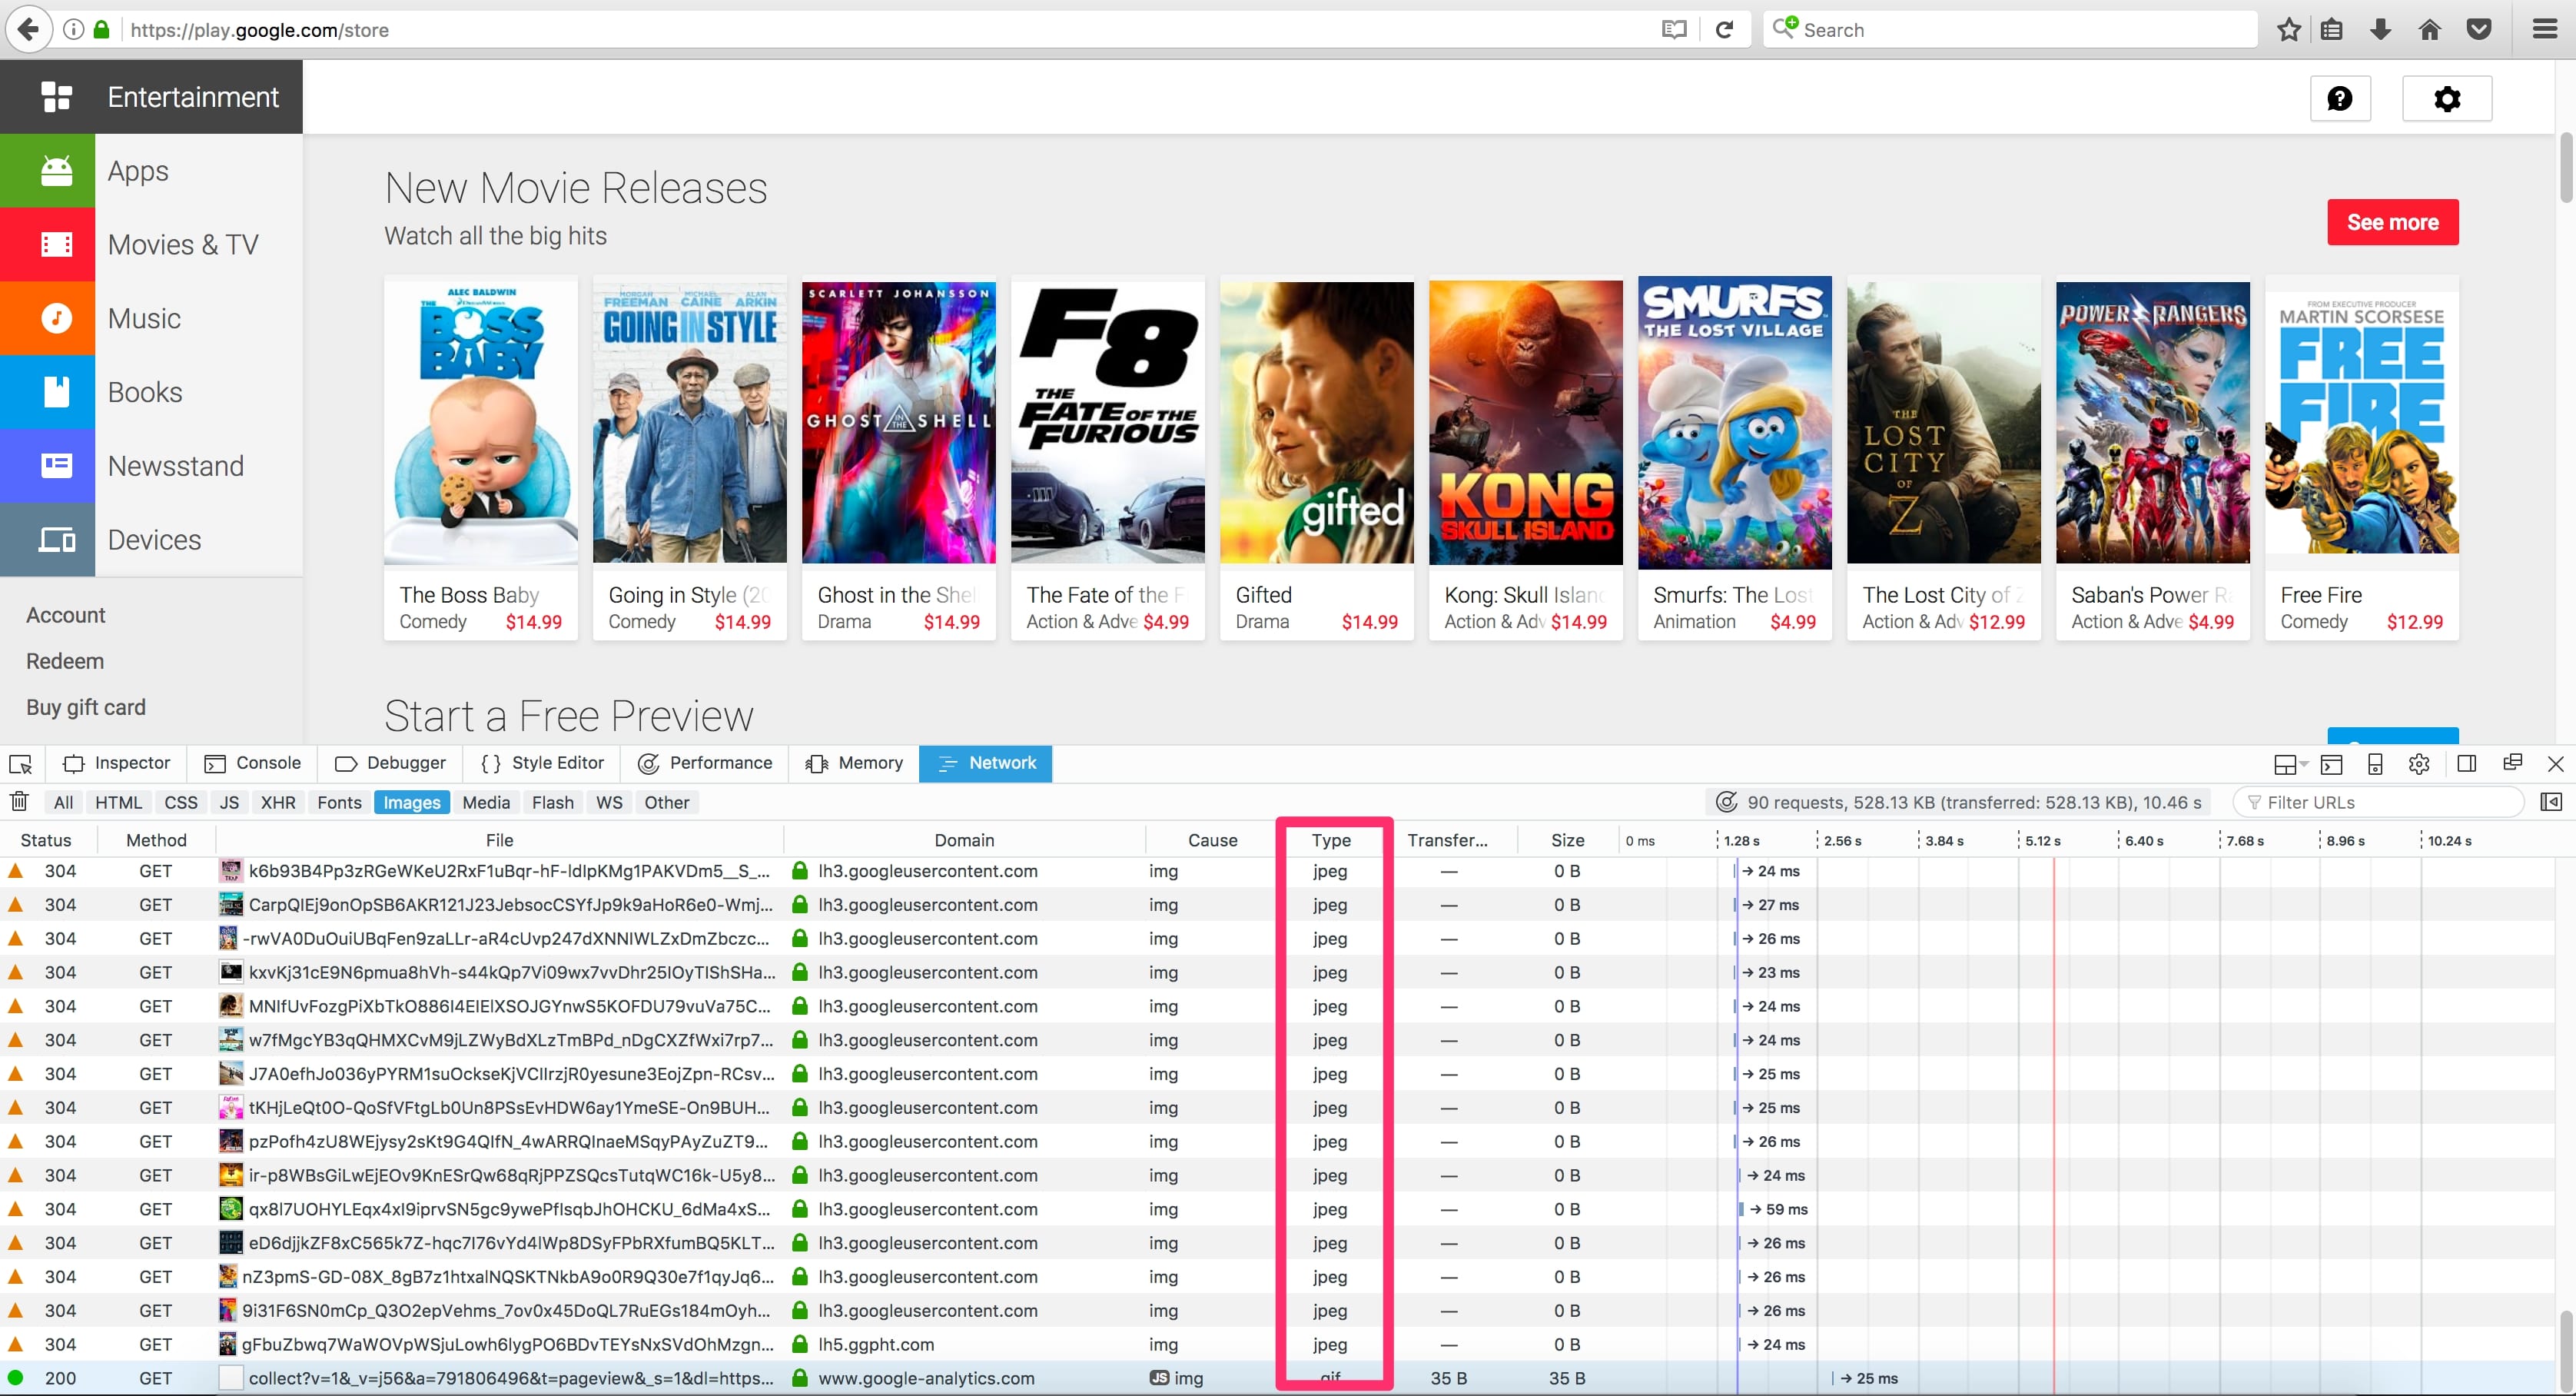Toggle the JS request filter
Screen dimensions: 2576x1396
pos(229,802)
